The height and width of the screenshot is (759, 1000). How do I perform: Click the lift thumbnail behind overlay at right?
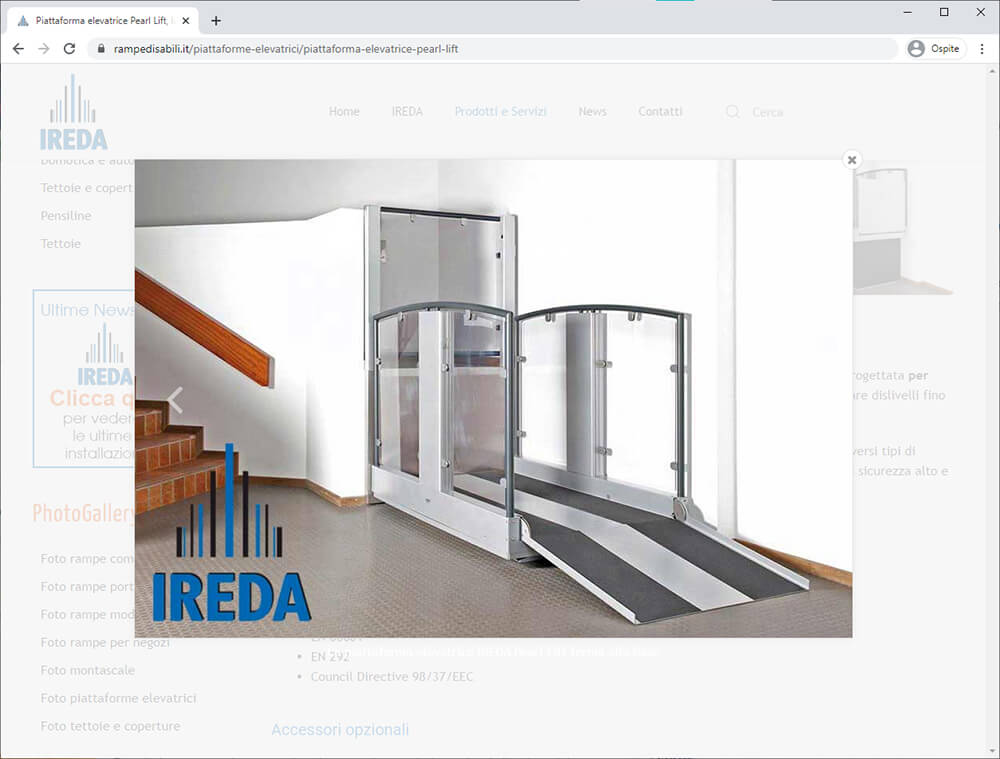[x=902, y=230]
